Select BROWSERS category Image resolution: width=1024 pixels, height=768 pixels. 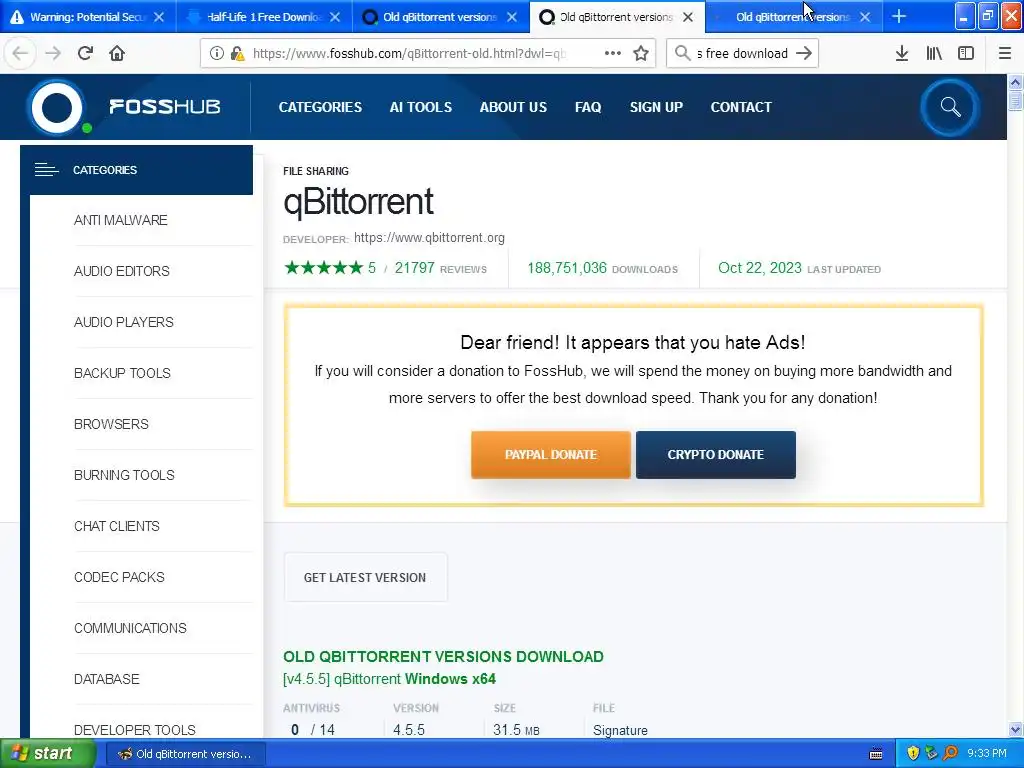point(111,424)
